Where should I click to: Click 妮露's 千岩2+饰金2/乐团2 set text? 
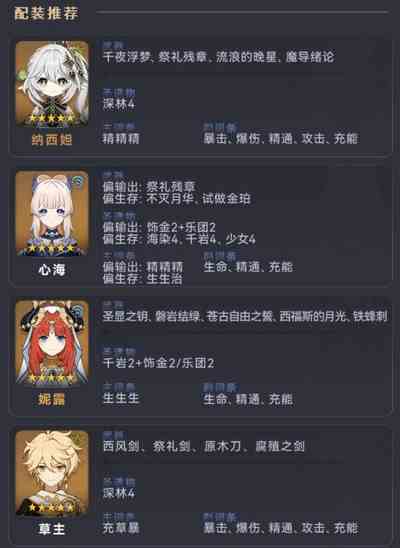tap(158, 363)
